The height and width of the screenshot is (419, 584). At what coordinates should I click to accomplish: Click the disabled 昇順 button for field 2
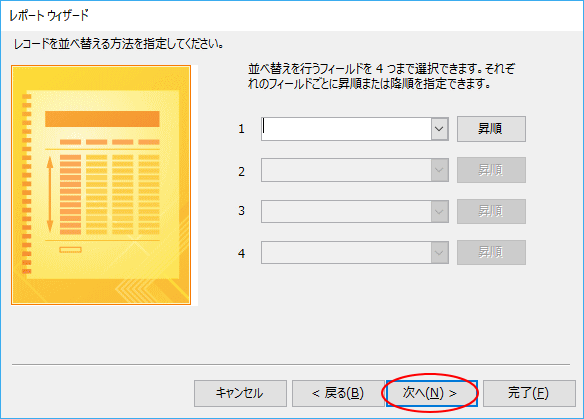pyautogui.click(x=491, y=170)
